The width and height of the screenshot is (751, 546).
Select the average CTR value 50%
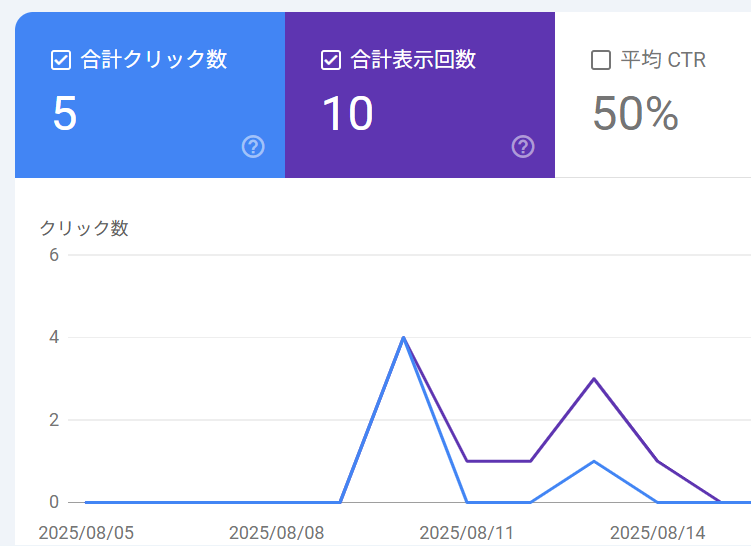click(635, 114)
